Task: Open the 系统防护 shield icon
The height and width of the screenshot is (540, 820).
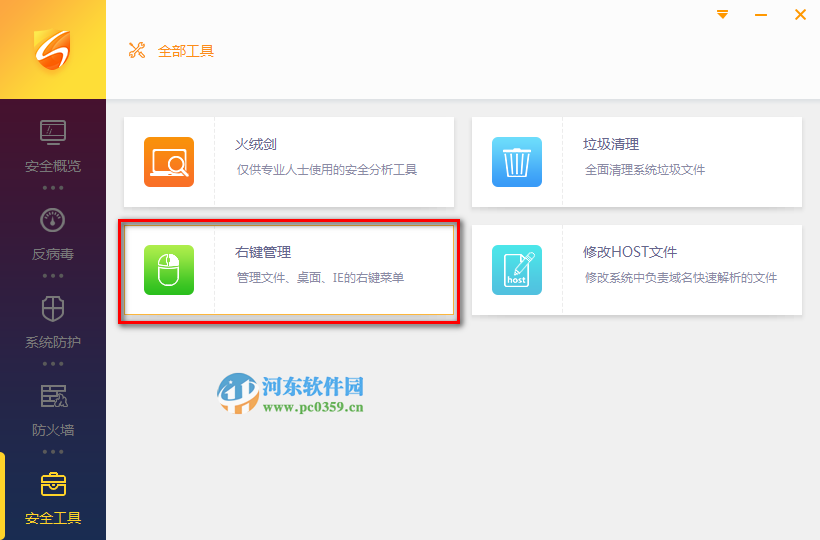Action: [x=53, y=308]
